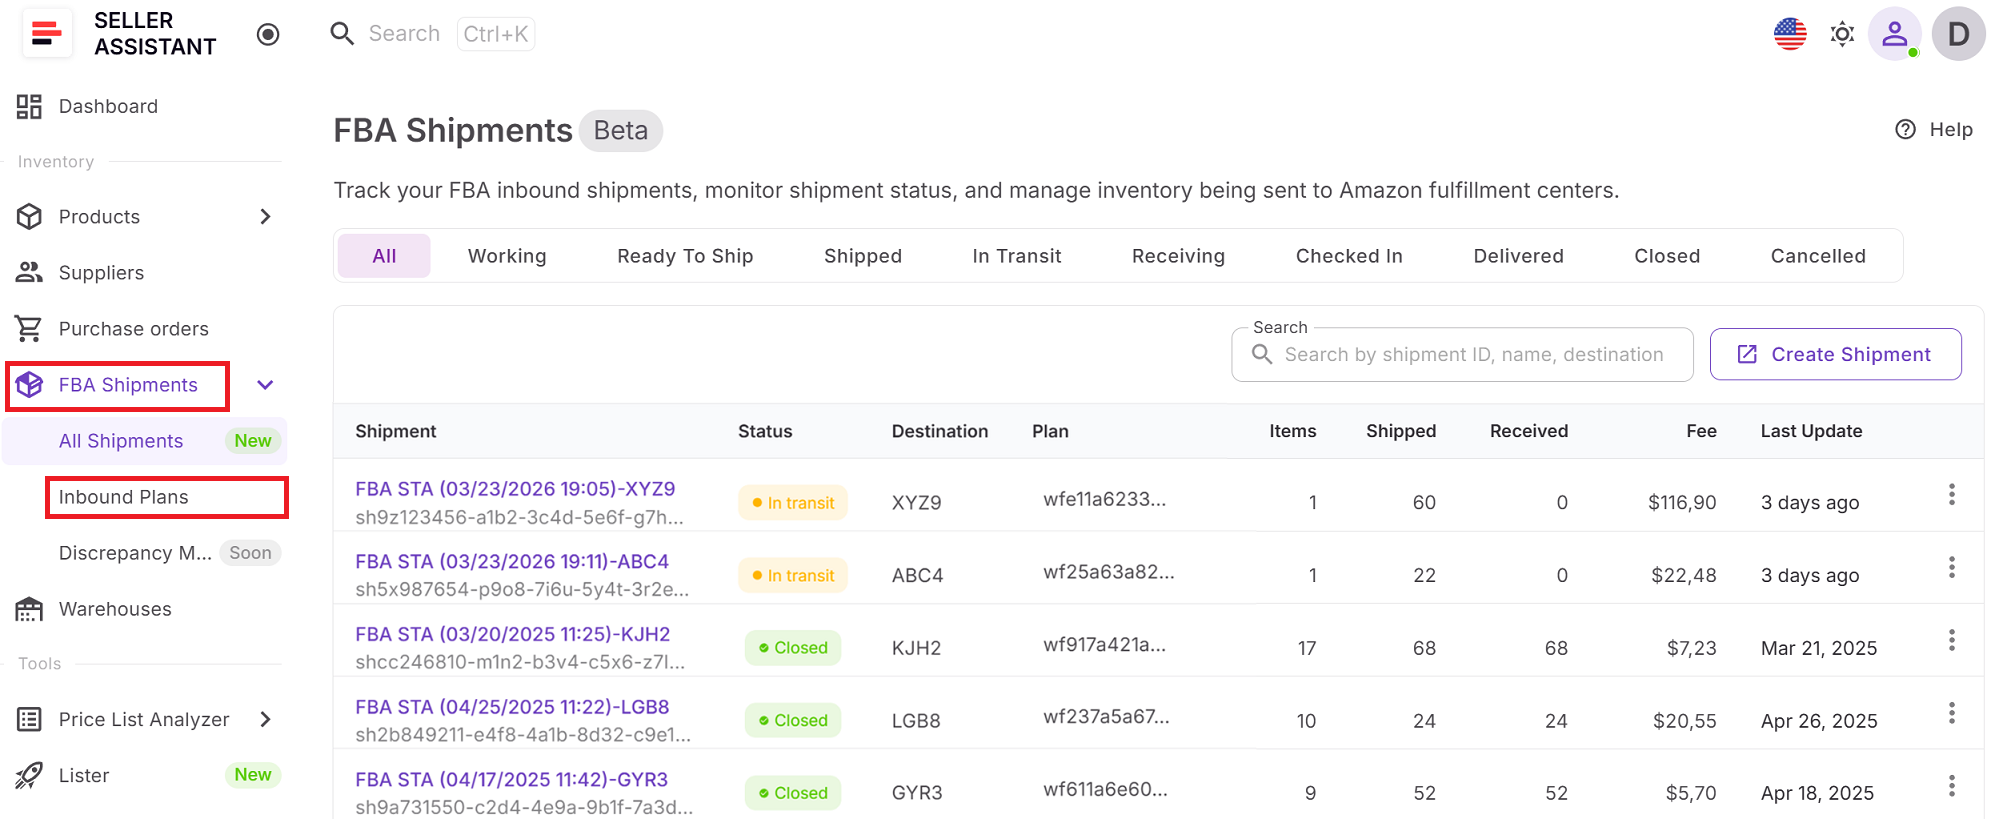This screenshot has width=1991, height=819.
Task: Open Purchase orders cart icon
Action: pyautogui.click(x=29, y=329)
